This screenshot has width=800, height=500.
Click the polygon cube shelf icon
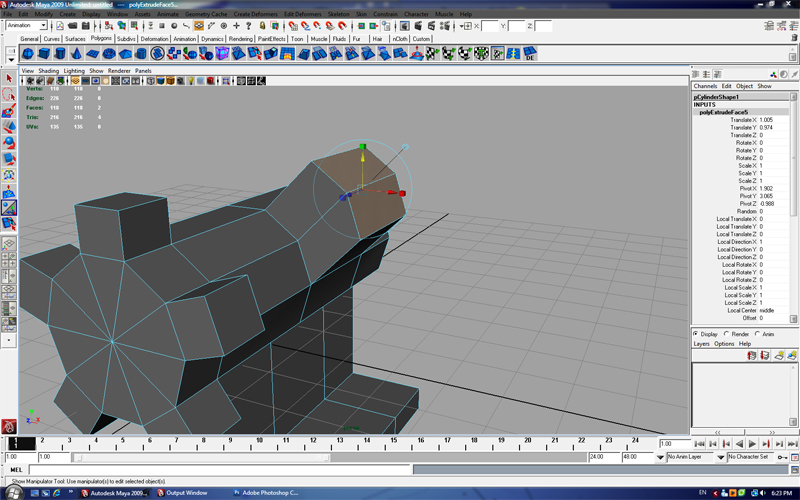[x=45, y=54]
